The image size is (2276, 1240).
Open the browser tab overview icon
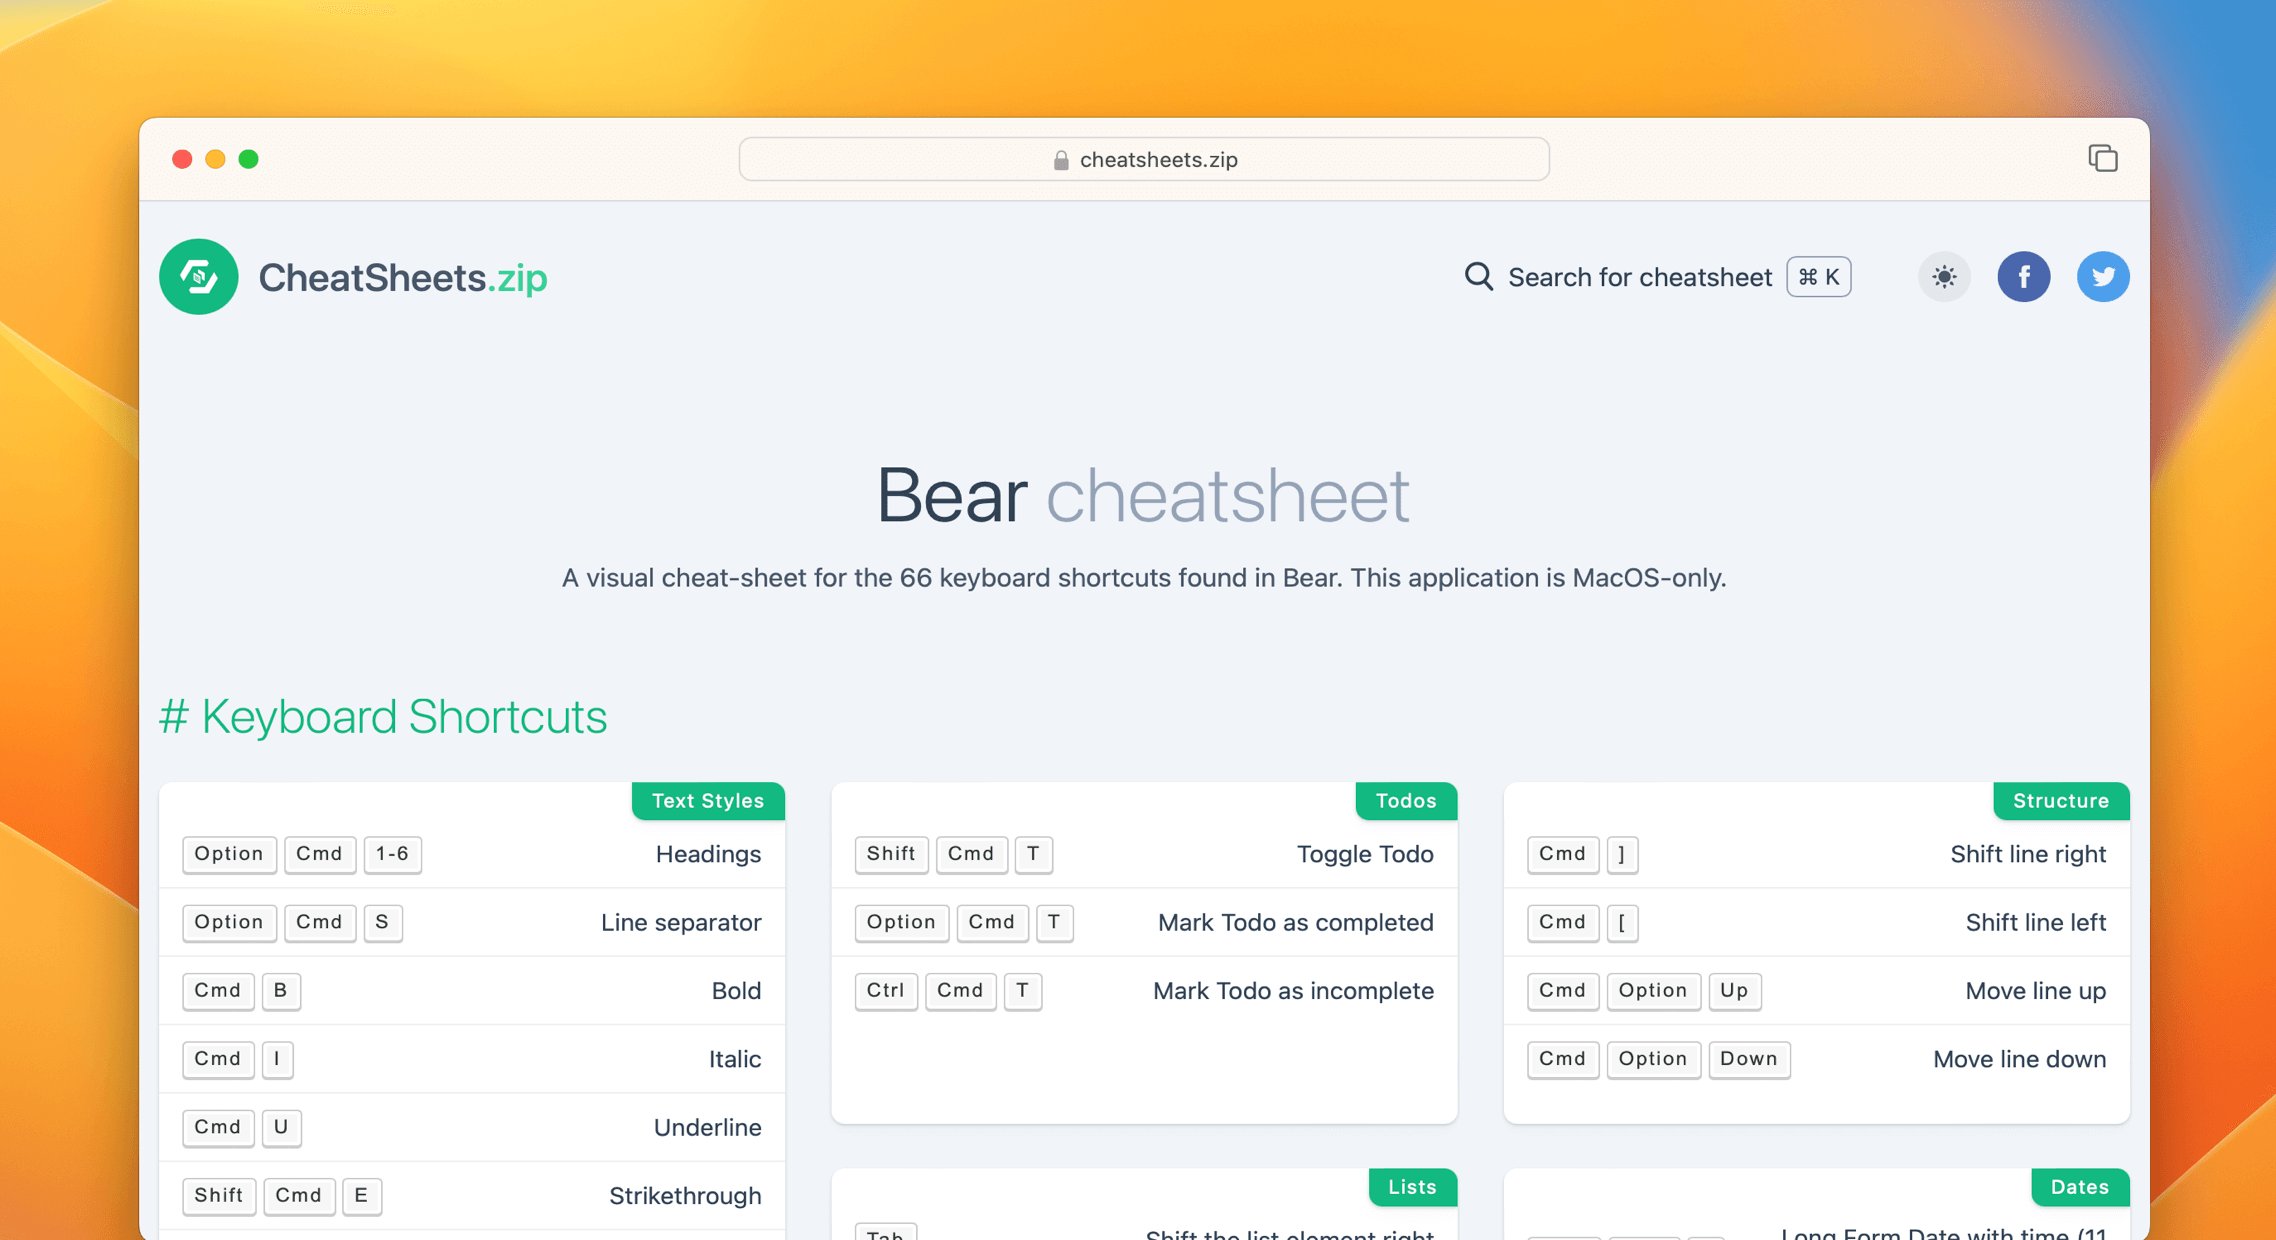point(2103,158)
